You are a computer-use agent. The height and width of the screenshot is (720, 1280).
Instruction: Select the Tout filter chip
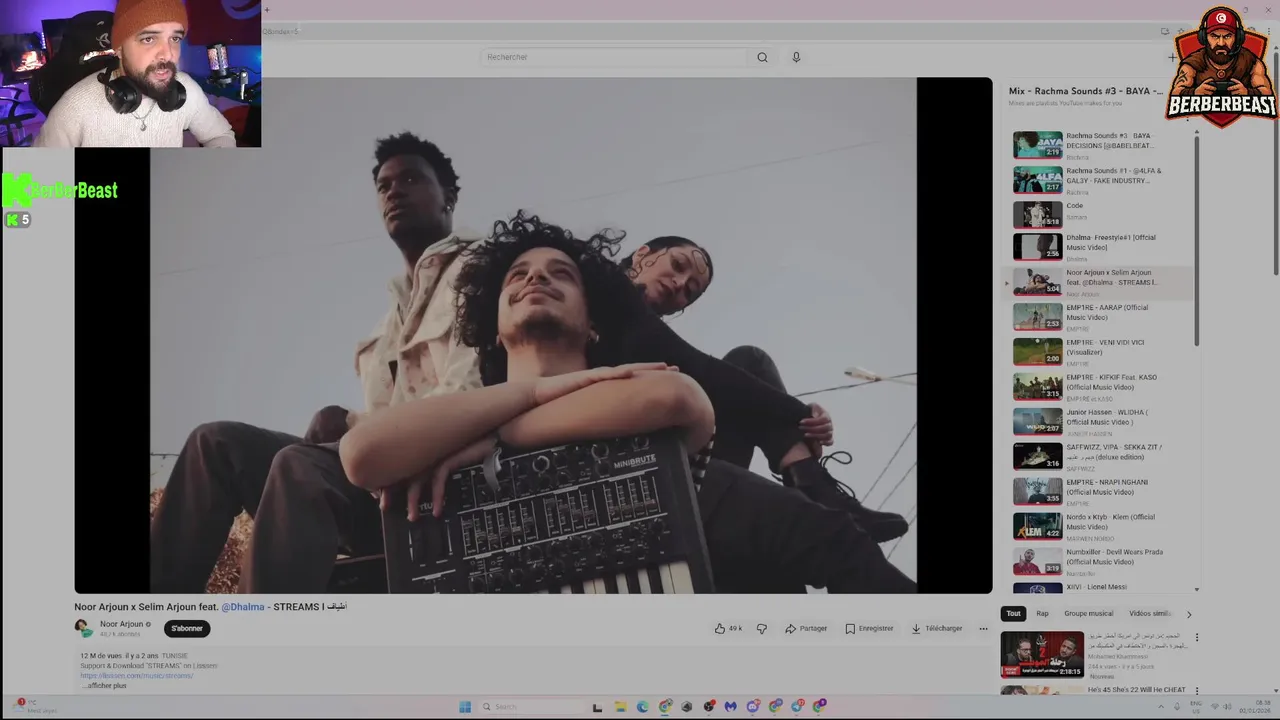pos(1013,613)
